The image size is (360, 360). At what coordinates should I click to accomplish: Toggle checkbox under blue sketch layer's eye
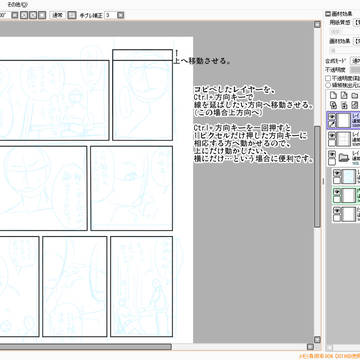pyautogui.click(x=337, y=180)
